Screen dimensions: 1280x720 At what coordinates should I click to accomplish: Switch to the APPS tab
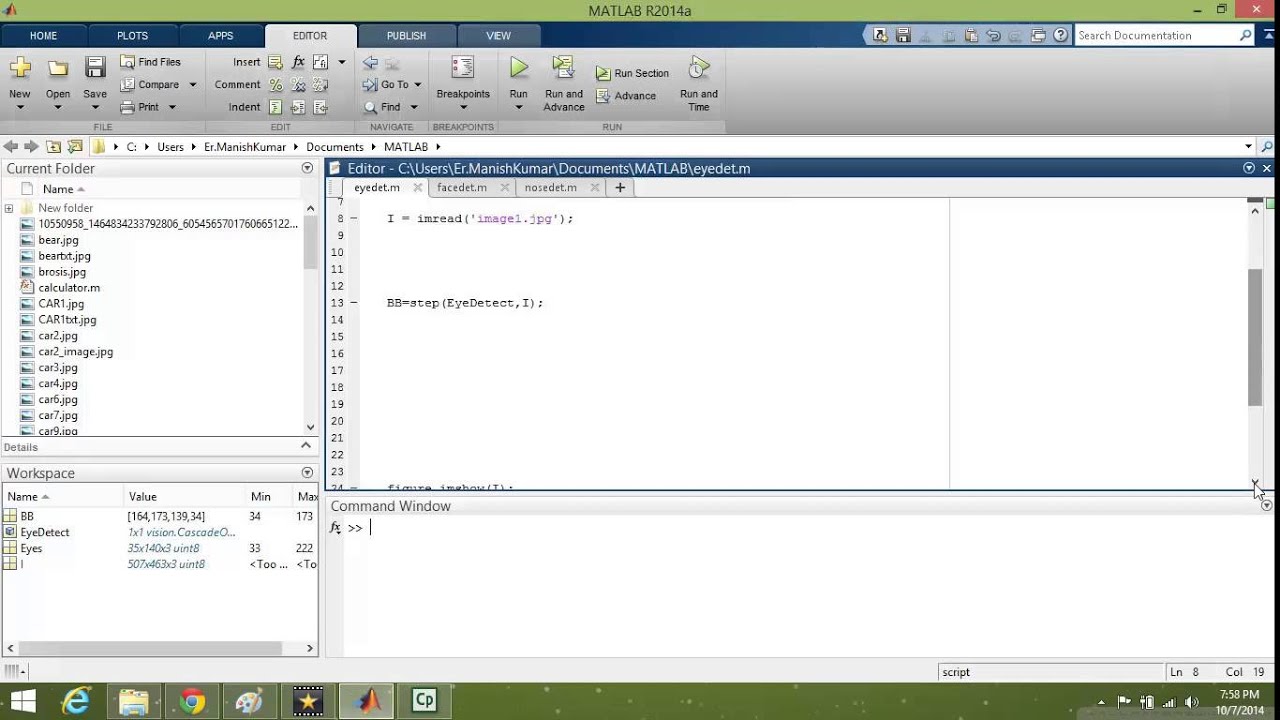point(220,35)
